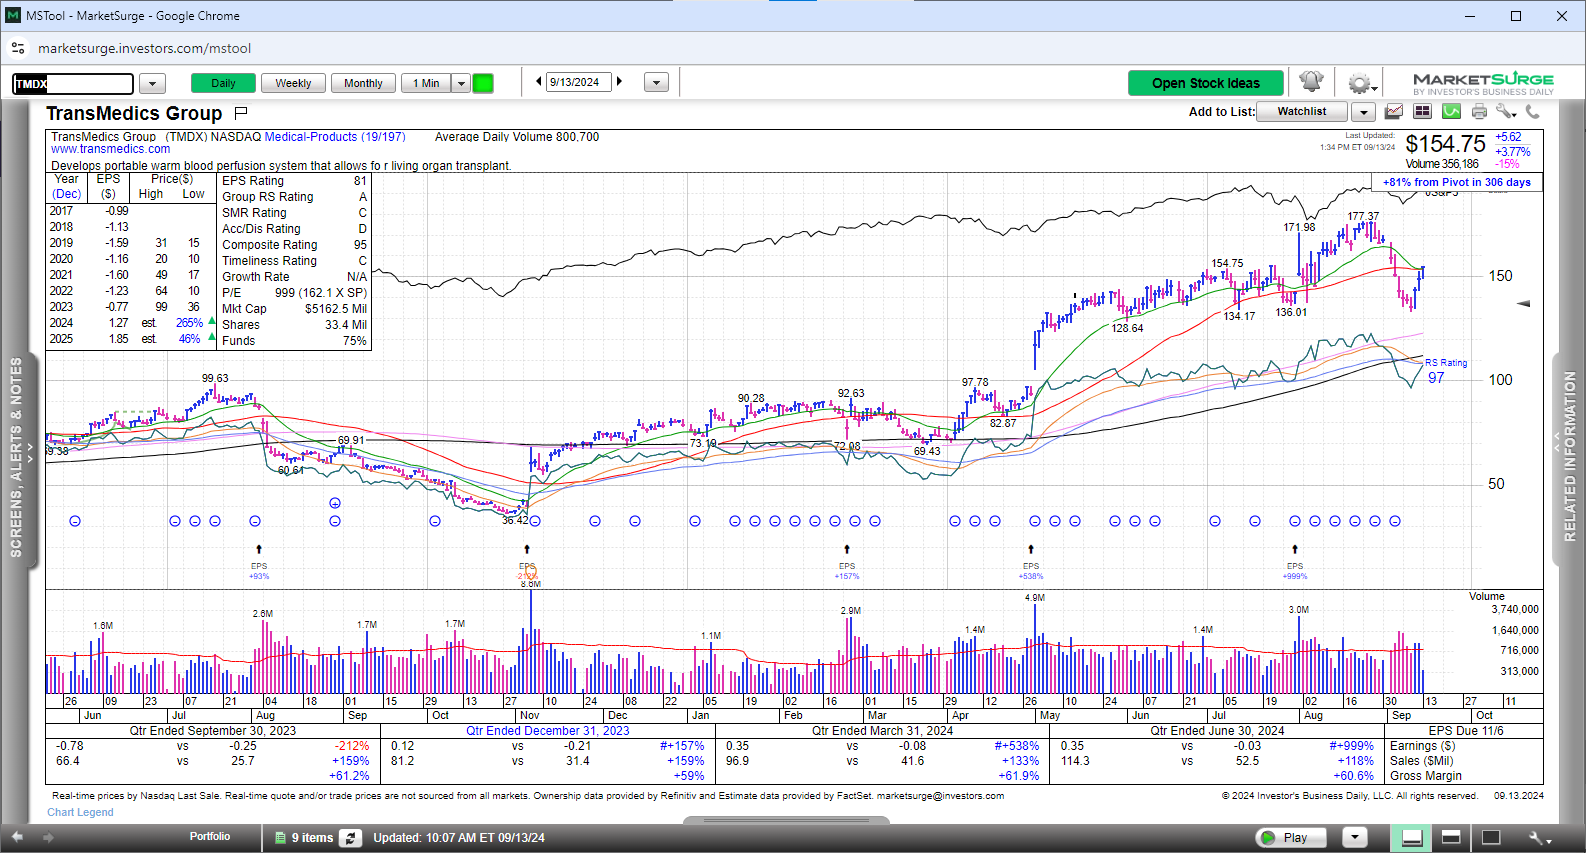Click the browser address bar URL

[144, 48]
